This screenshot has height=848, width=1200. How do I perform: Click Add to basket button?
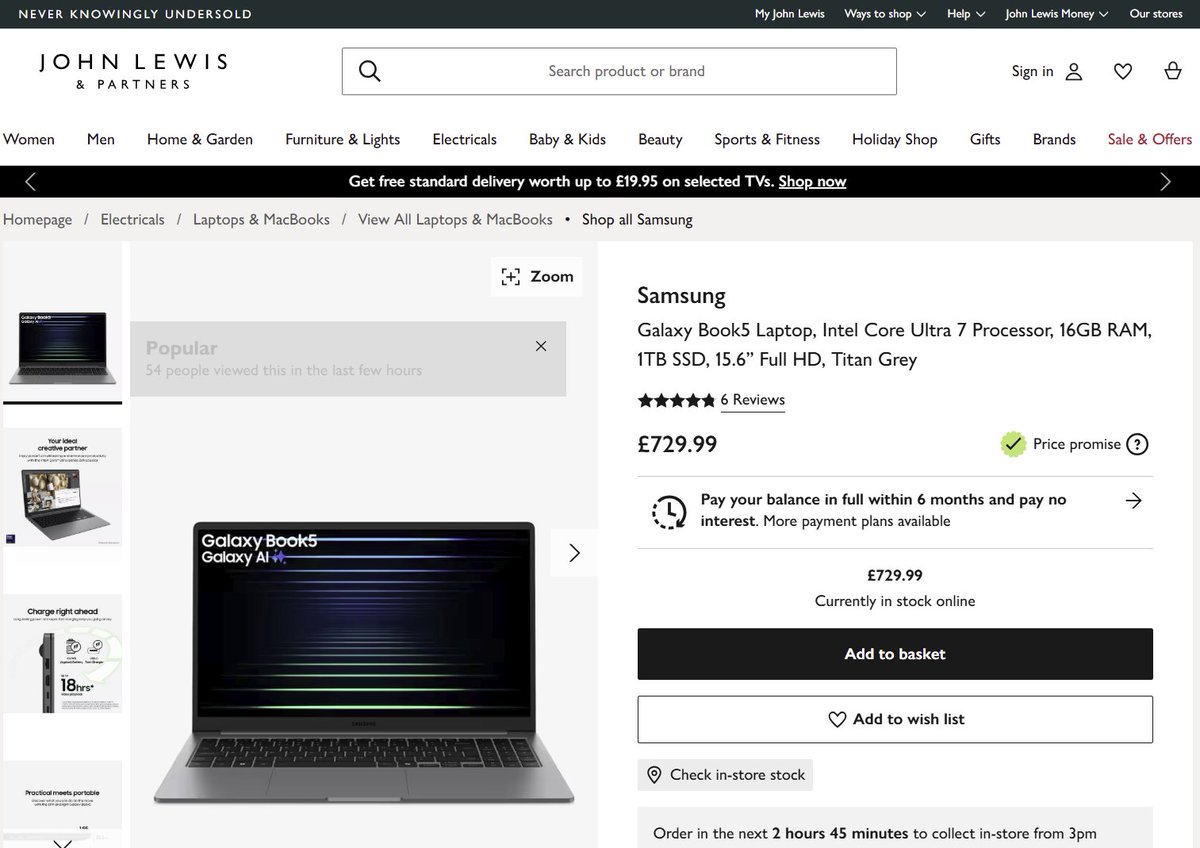895,654
